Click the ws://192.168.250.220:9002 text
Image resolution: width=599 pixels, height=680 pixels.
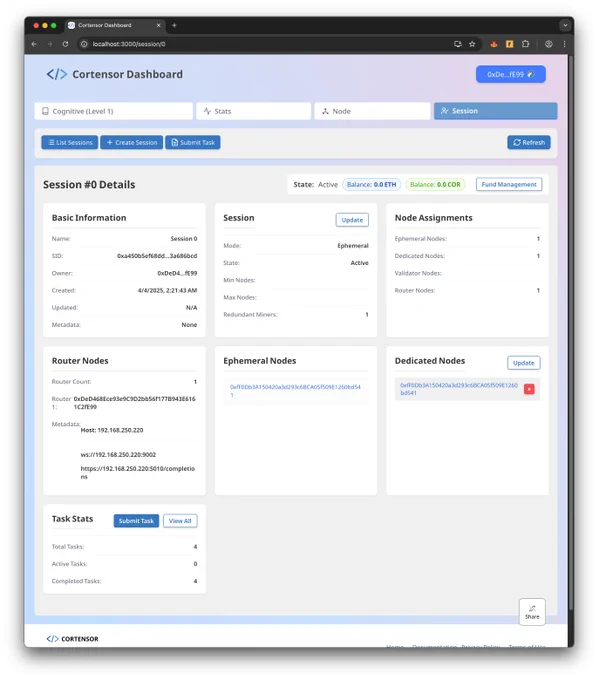(x=118, y=454)
